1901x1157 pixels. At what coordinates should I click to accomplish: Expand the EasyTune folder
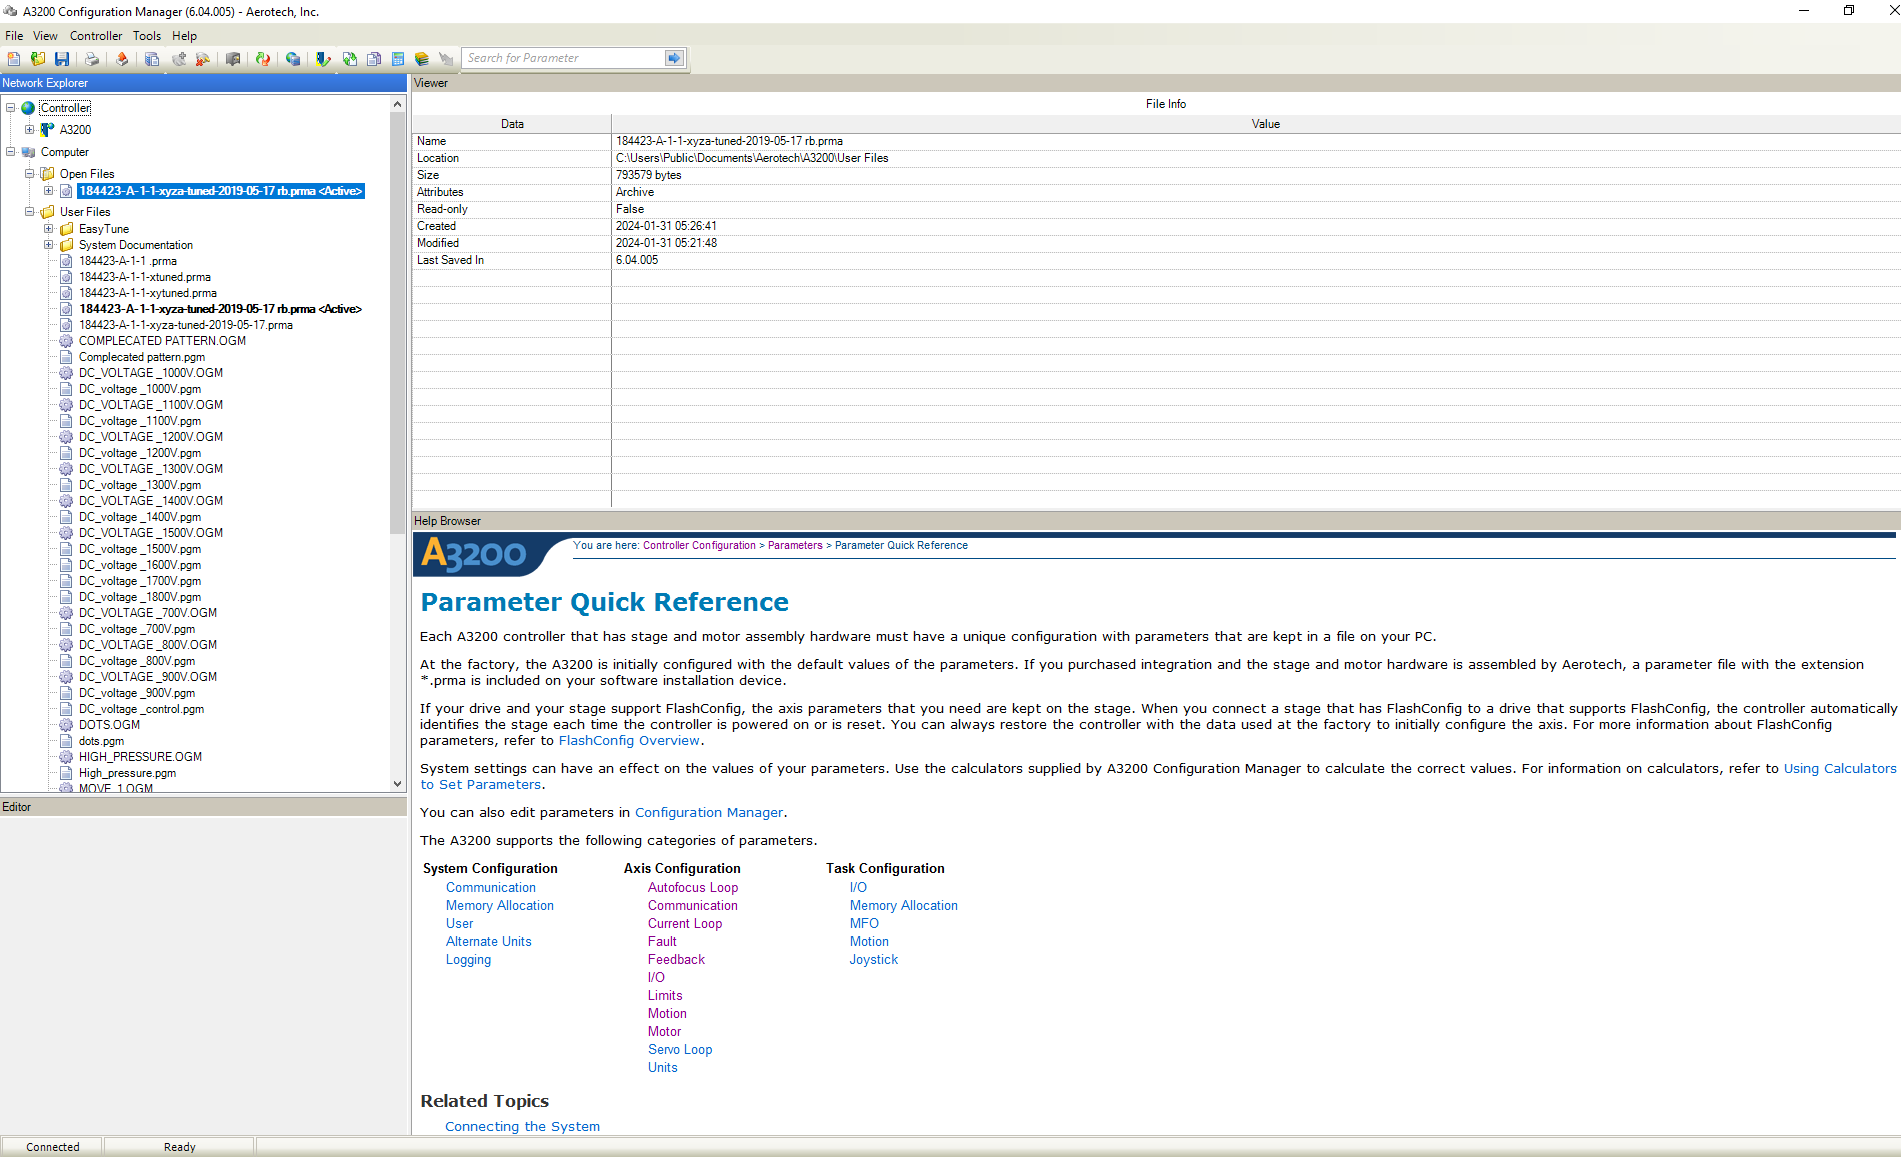coord(49,229)
